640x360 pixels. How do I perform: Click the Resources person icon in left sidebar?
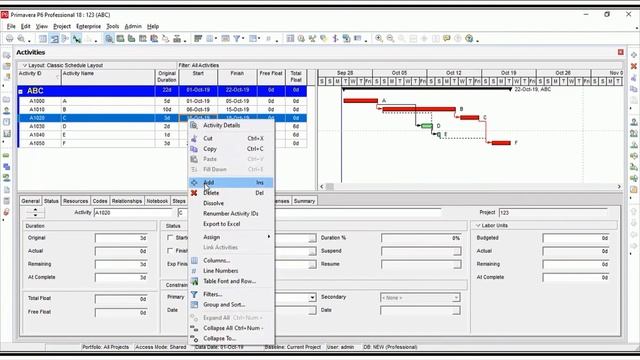(7, 111)
